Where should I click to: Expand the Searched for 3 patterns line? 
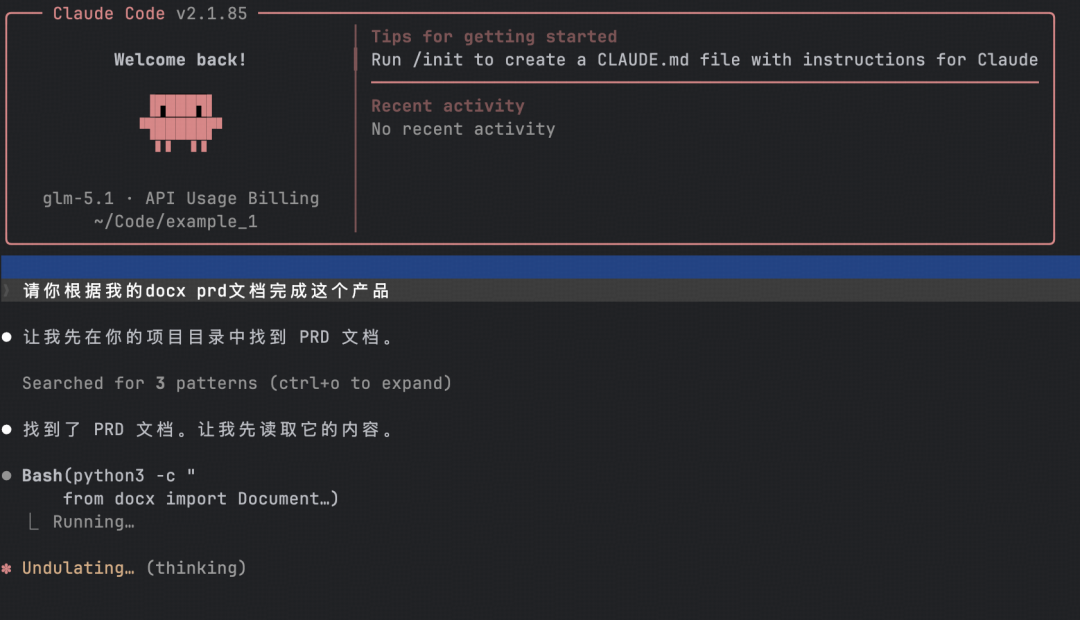[236, 383]
